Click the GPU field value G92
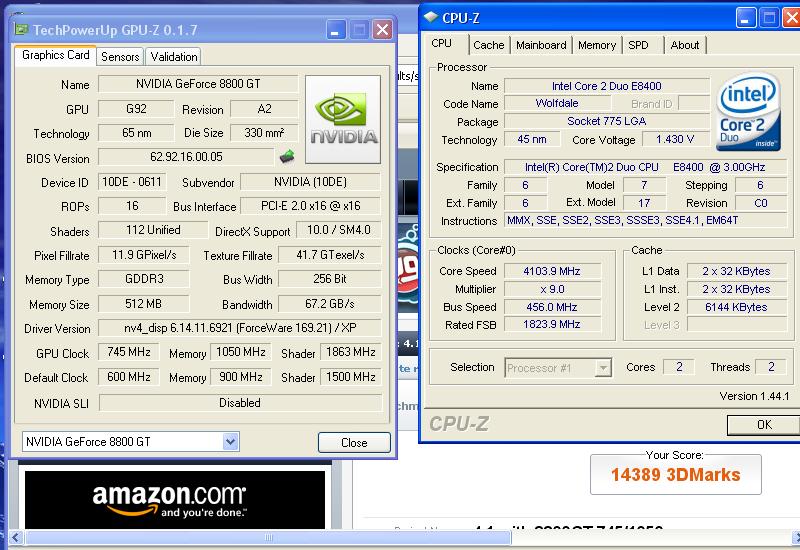The height and width of the screenshot is (550, 800). [x=136, y=109]
